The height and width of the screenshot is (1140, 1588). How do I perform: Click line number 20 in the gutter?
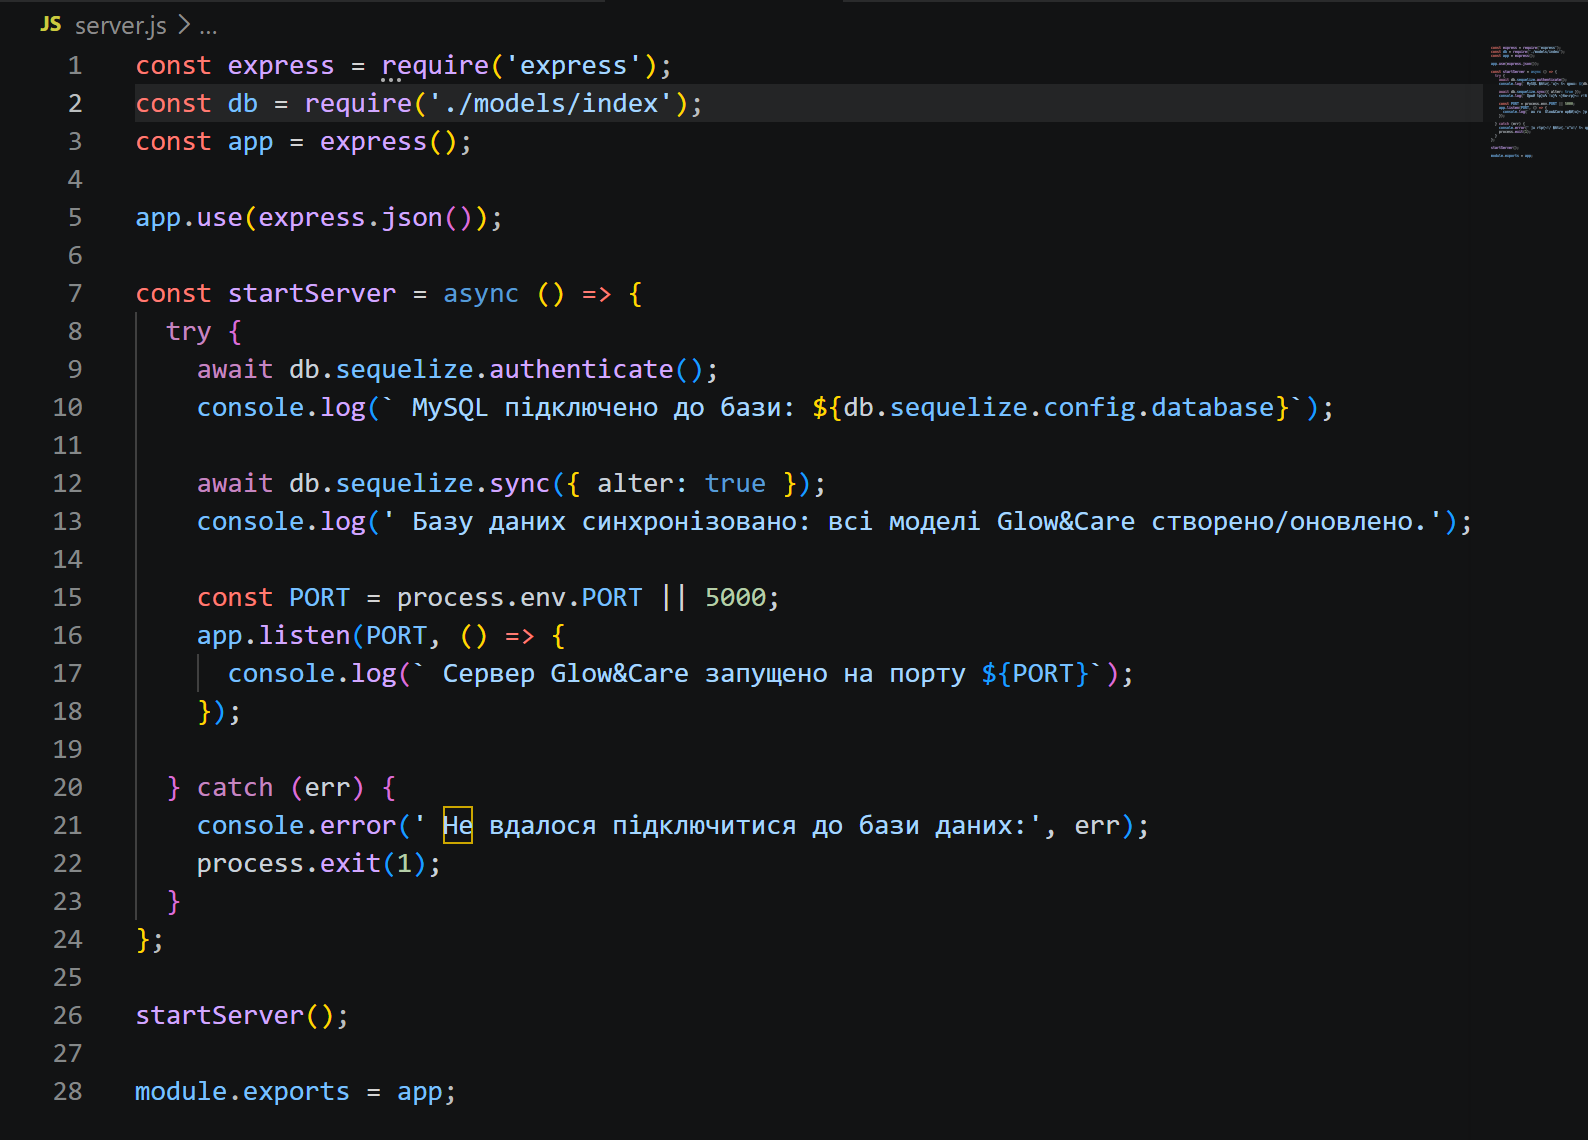point(68,787)
